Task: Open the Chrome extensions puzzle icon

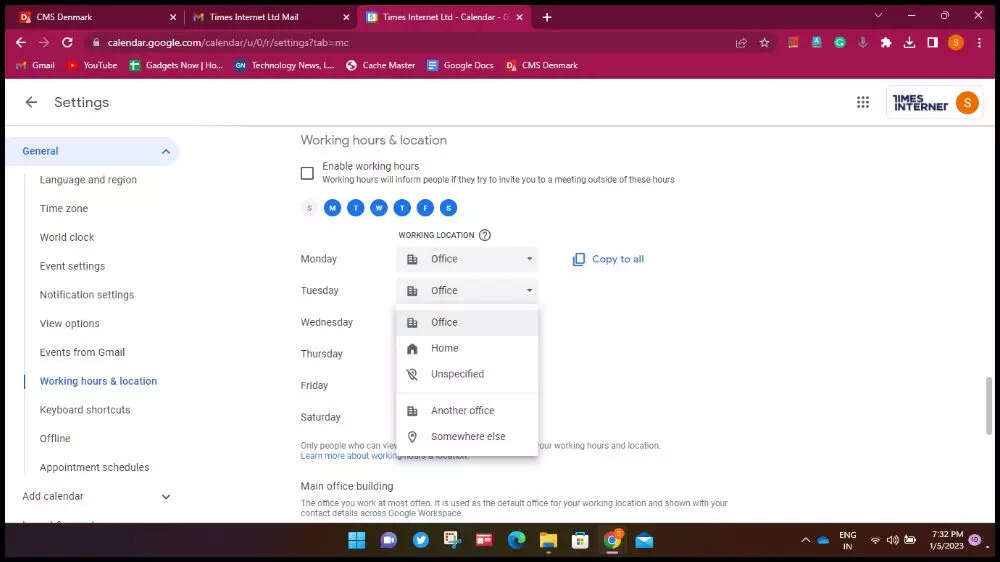Action: pos(886,43)
